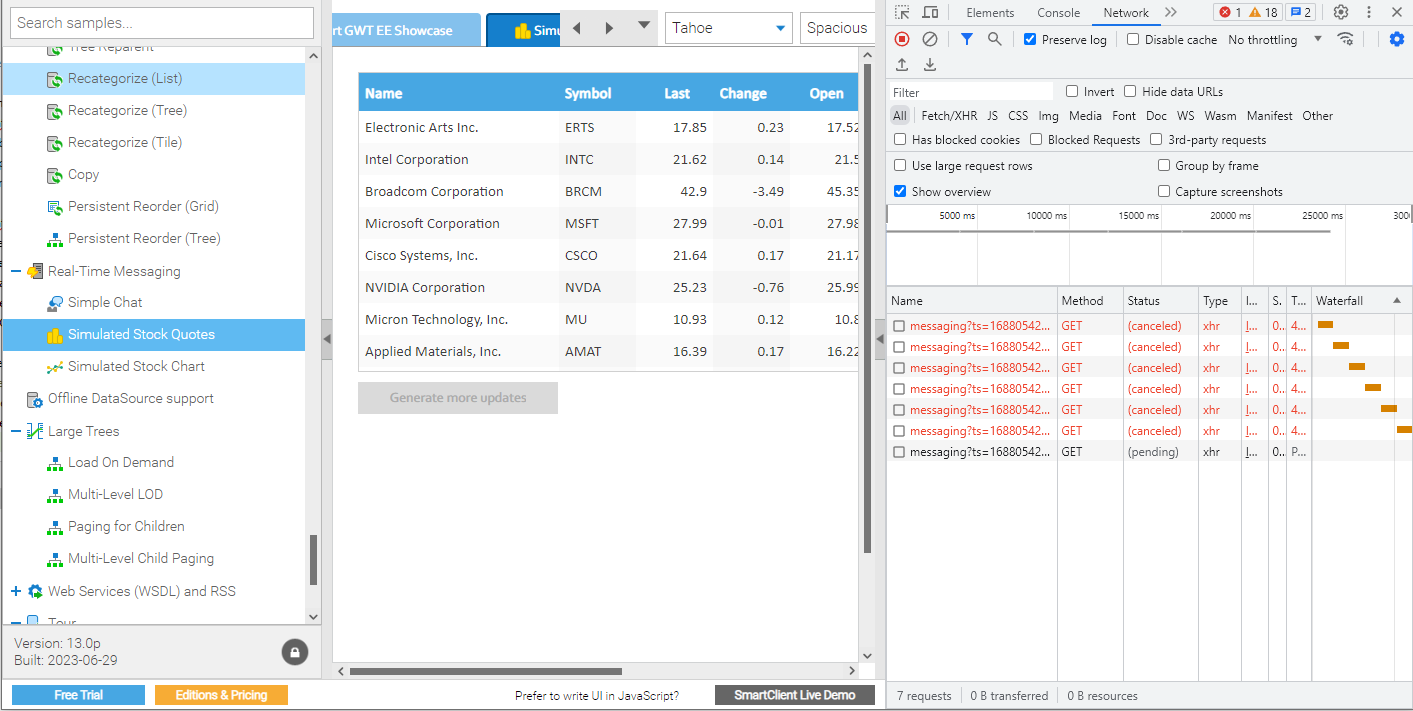Screen dimensions: 1413x711
Task: Open the network conditions wifi icon
Action: pos(1346,39)
